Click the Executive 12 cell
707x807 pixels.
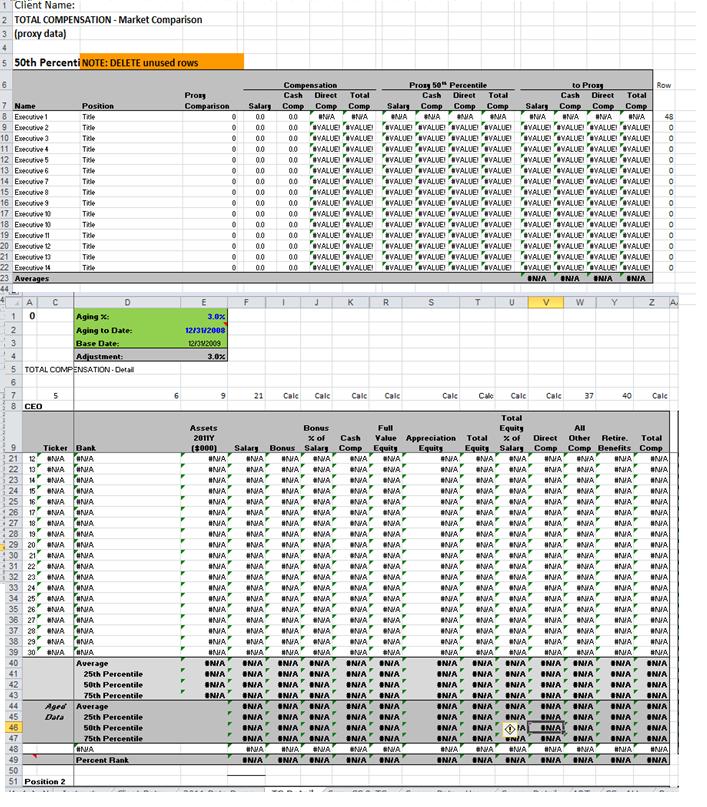32,247
